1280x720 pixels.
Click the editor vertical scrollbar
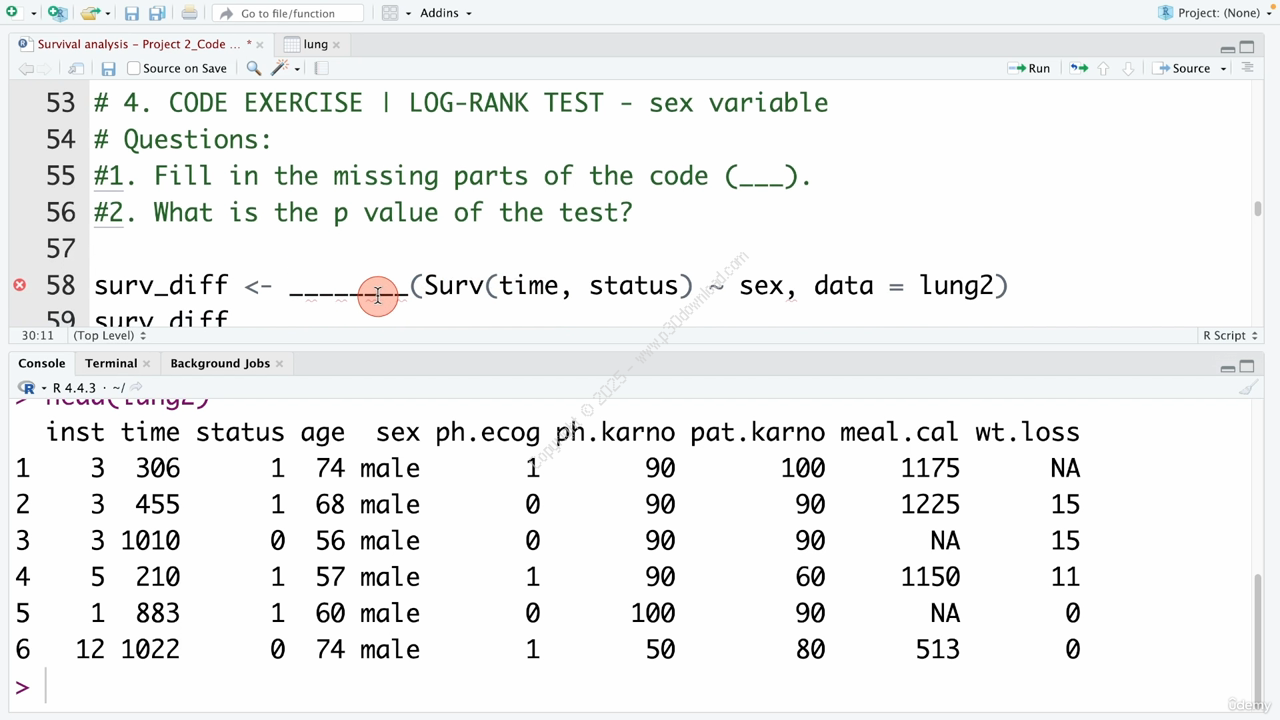1257,209
